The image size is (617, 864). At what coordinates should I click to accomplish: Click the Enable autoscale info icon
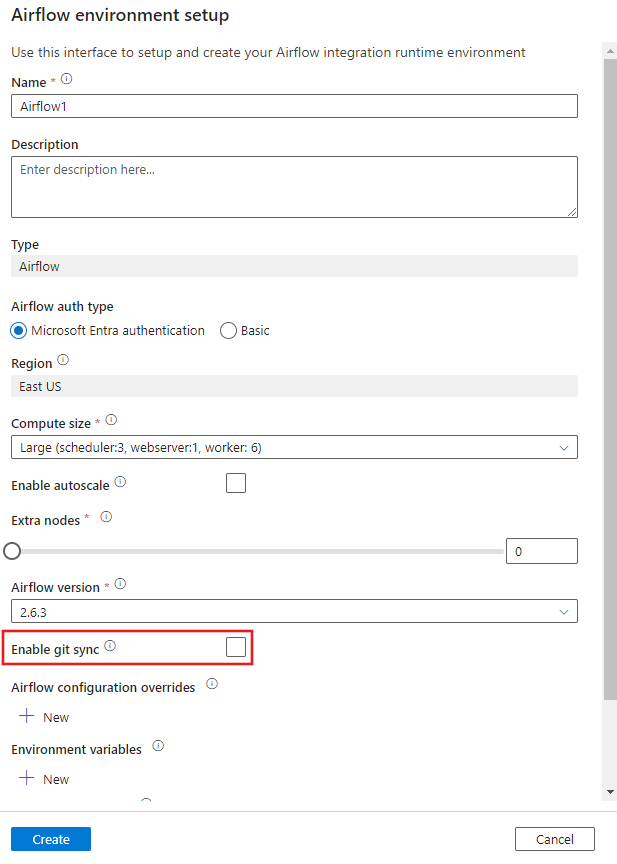[x=119, y=481]
